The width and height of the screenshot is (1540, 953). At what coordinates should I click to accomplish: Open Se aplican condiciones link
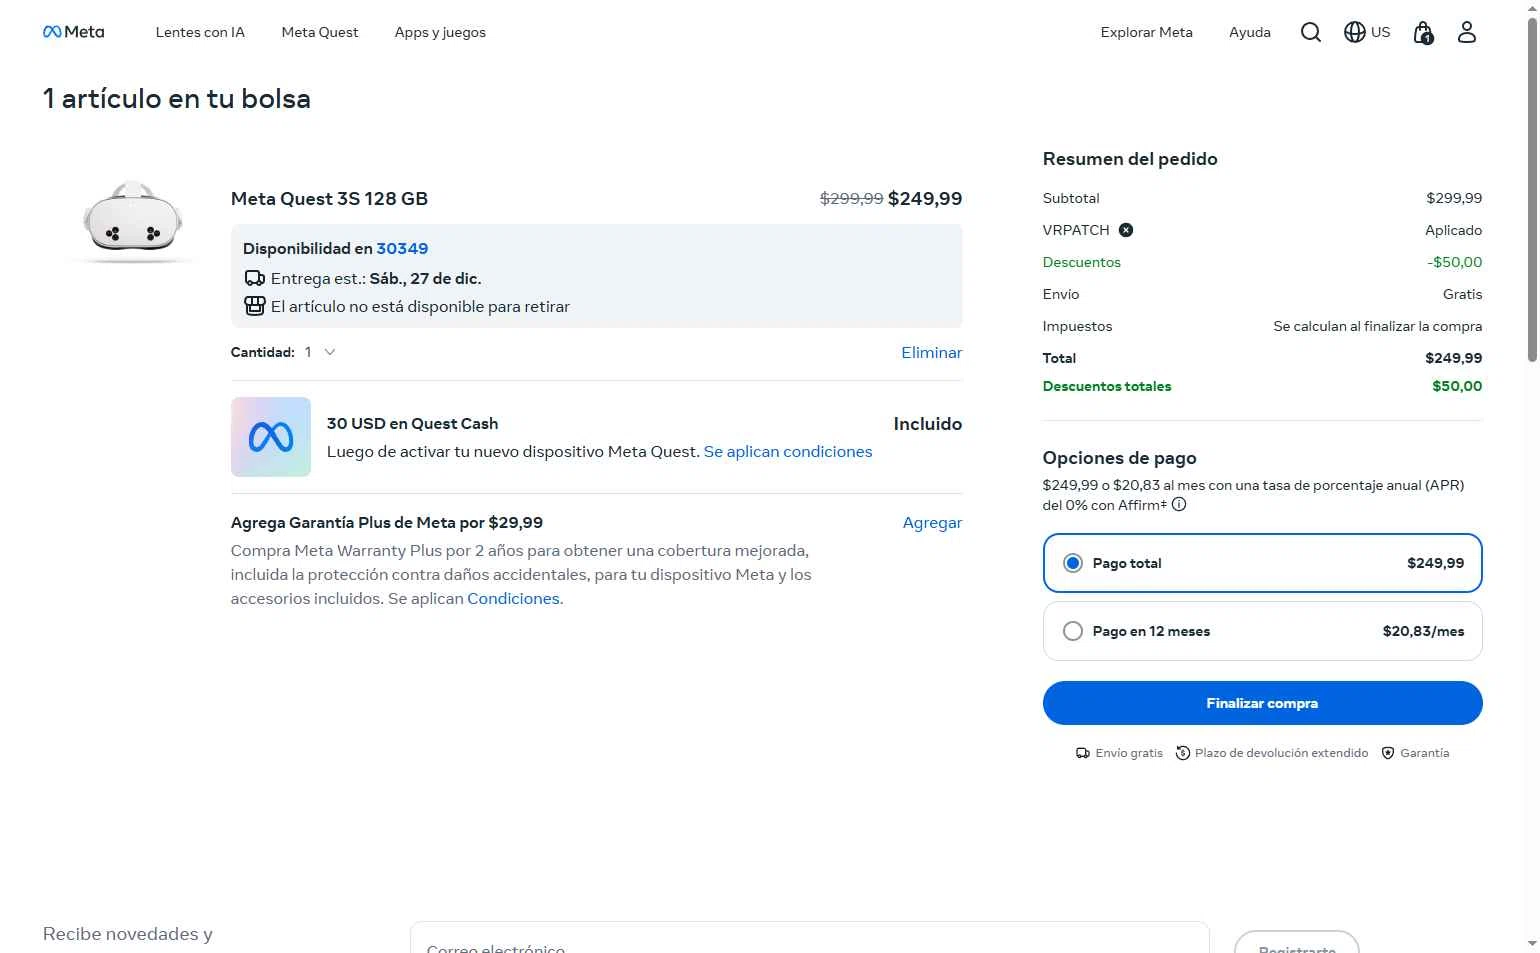click(x=788, y=451)
